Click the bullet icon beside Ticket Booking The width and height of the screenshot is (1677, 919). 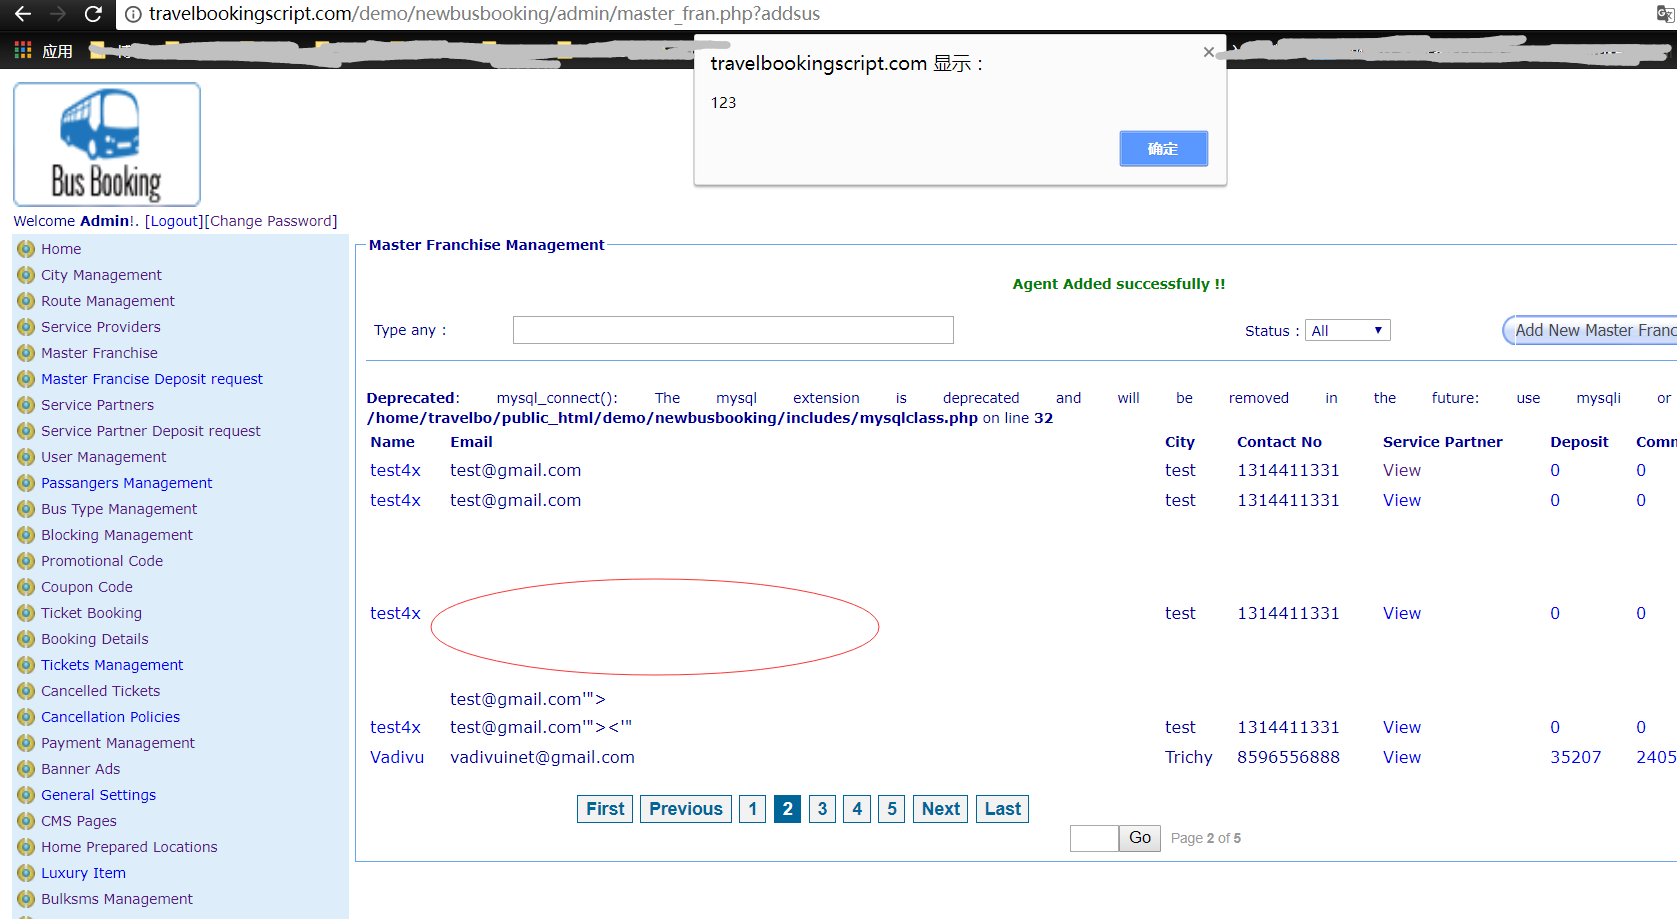click(x=26, y=613)
